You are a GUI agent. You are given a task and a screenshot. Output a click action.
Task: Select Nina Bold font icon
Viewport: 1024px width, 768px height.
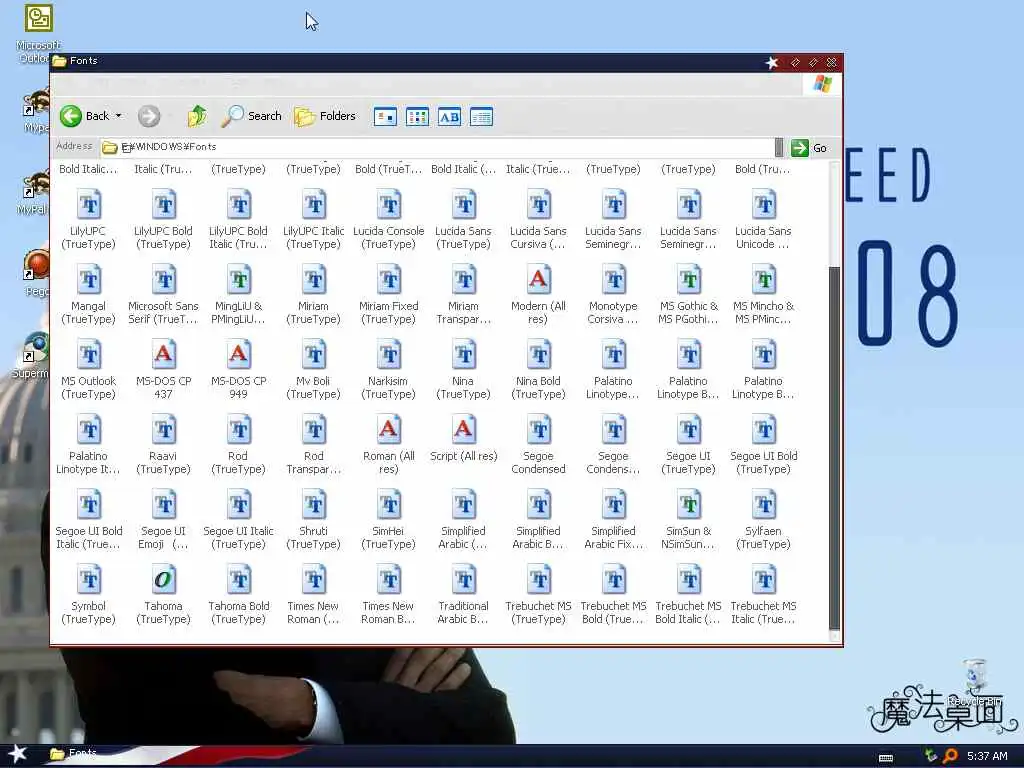click(539, 355)
